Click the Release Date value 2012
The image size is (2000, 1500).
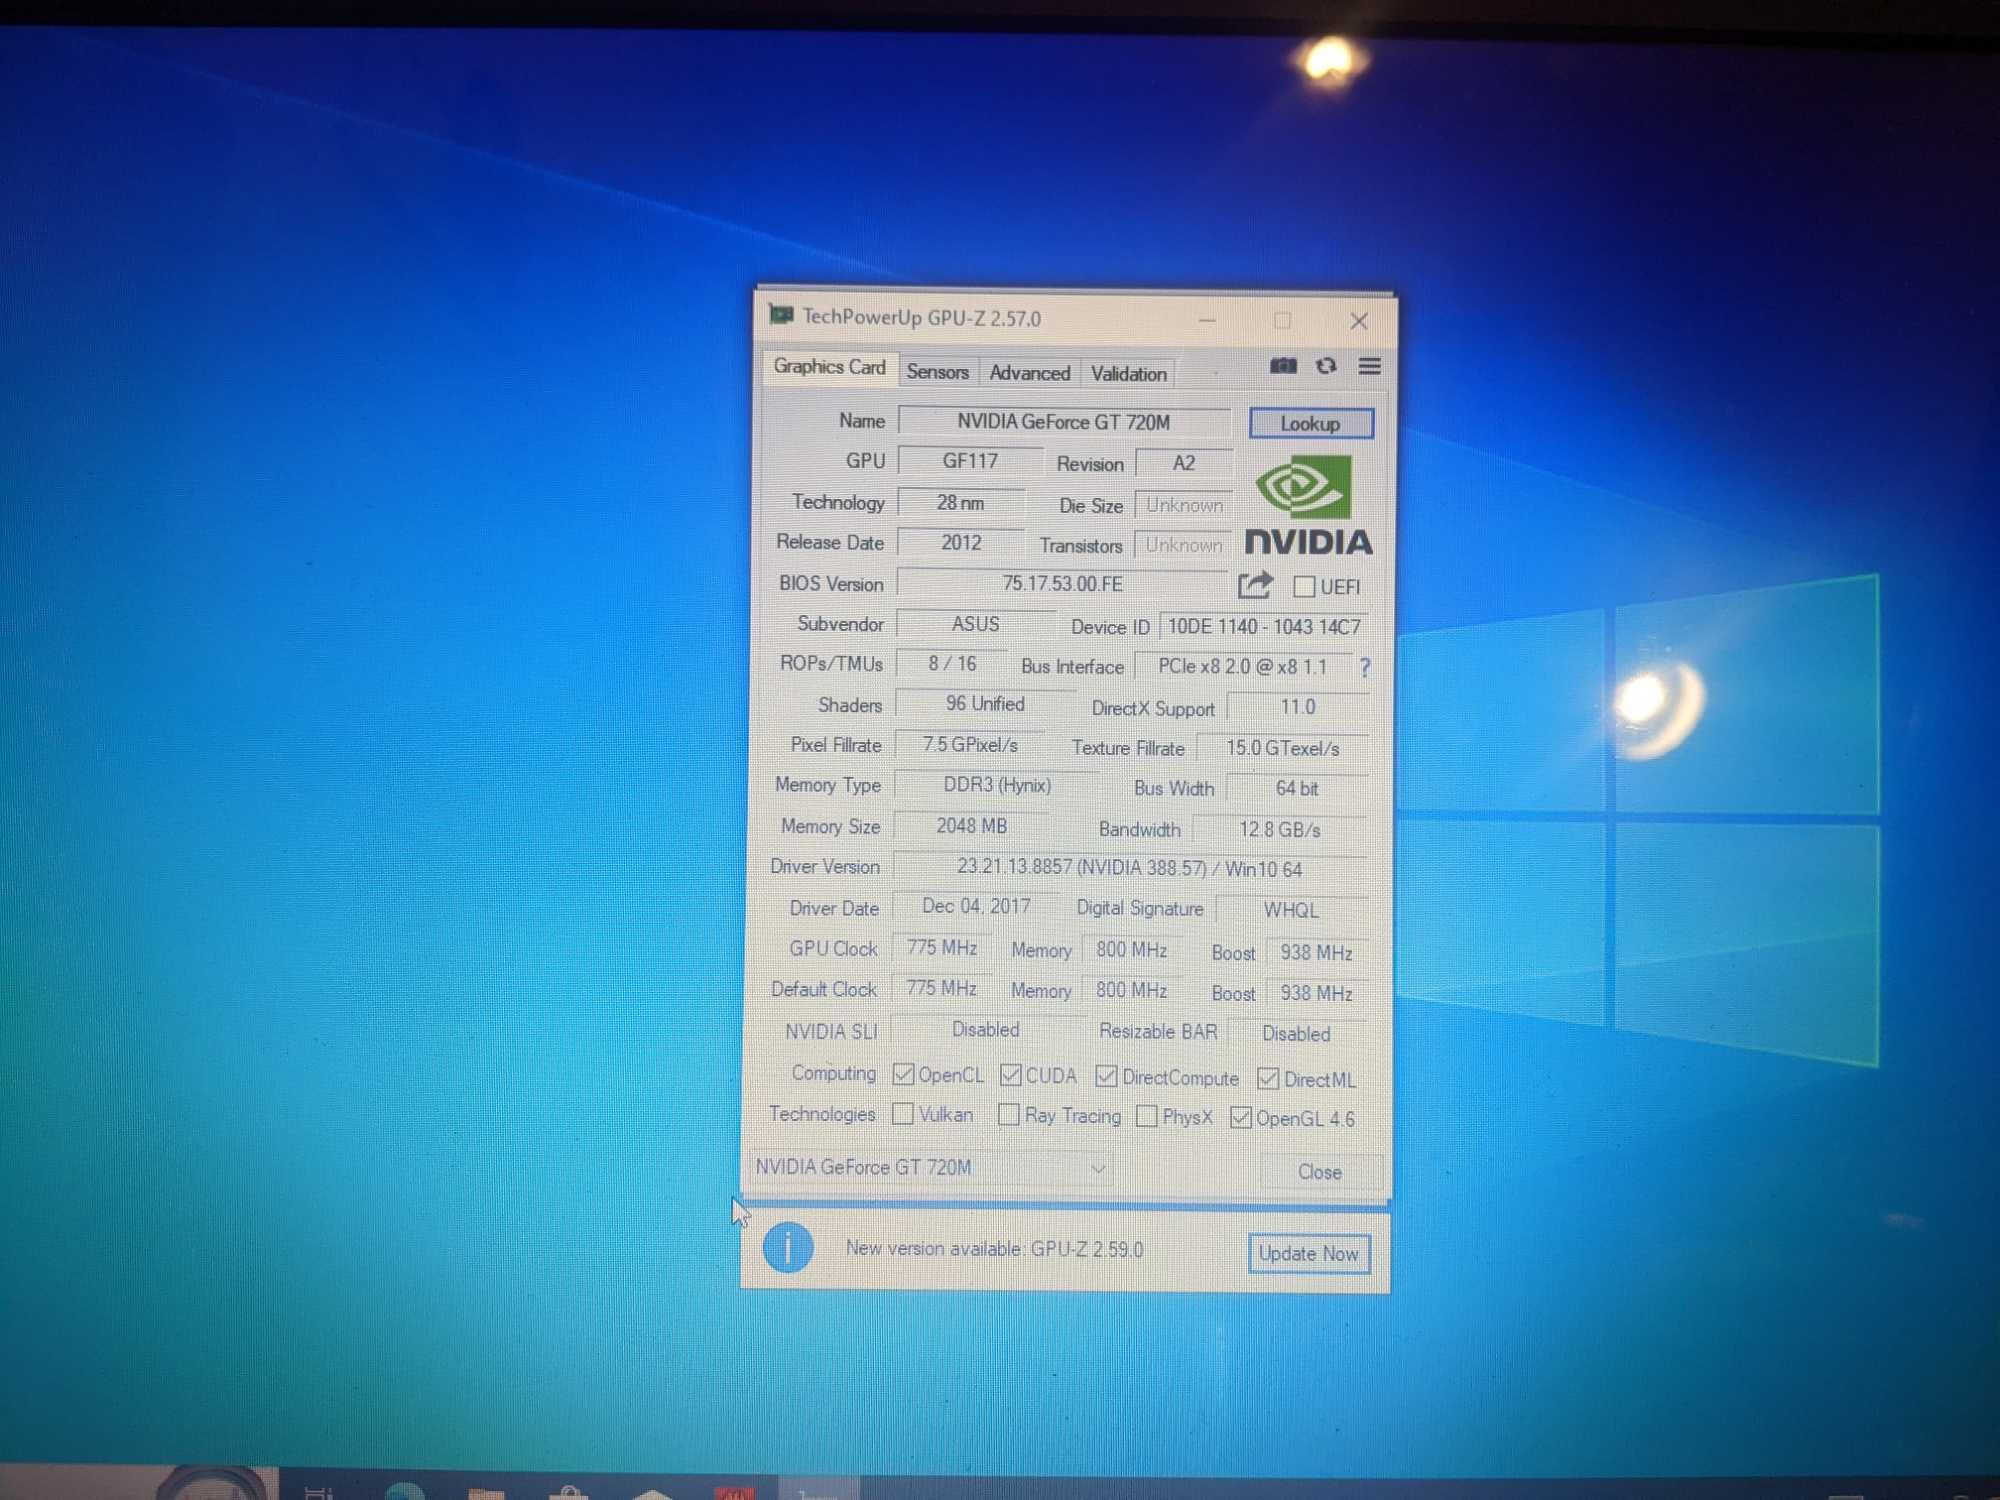960,542
